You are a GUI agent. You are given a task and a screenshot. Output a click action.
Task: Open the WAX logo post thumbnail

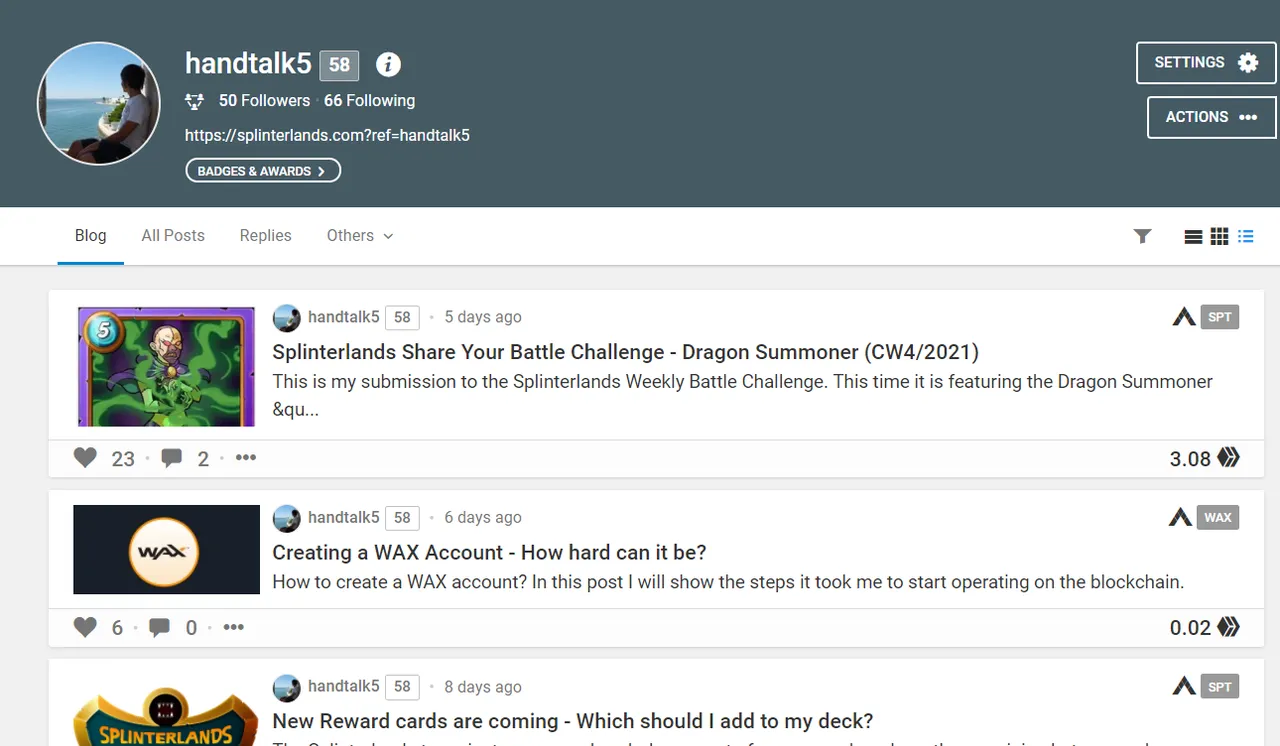pos(166,549)
